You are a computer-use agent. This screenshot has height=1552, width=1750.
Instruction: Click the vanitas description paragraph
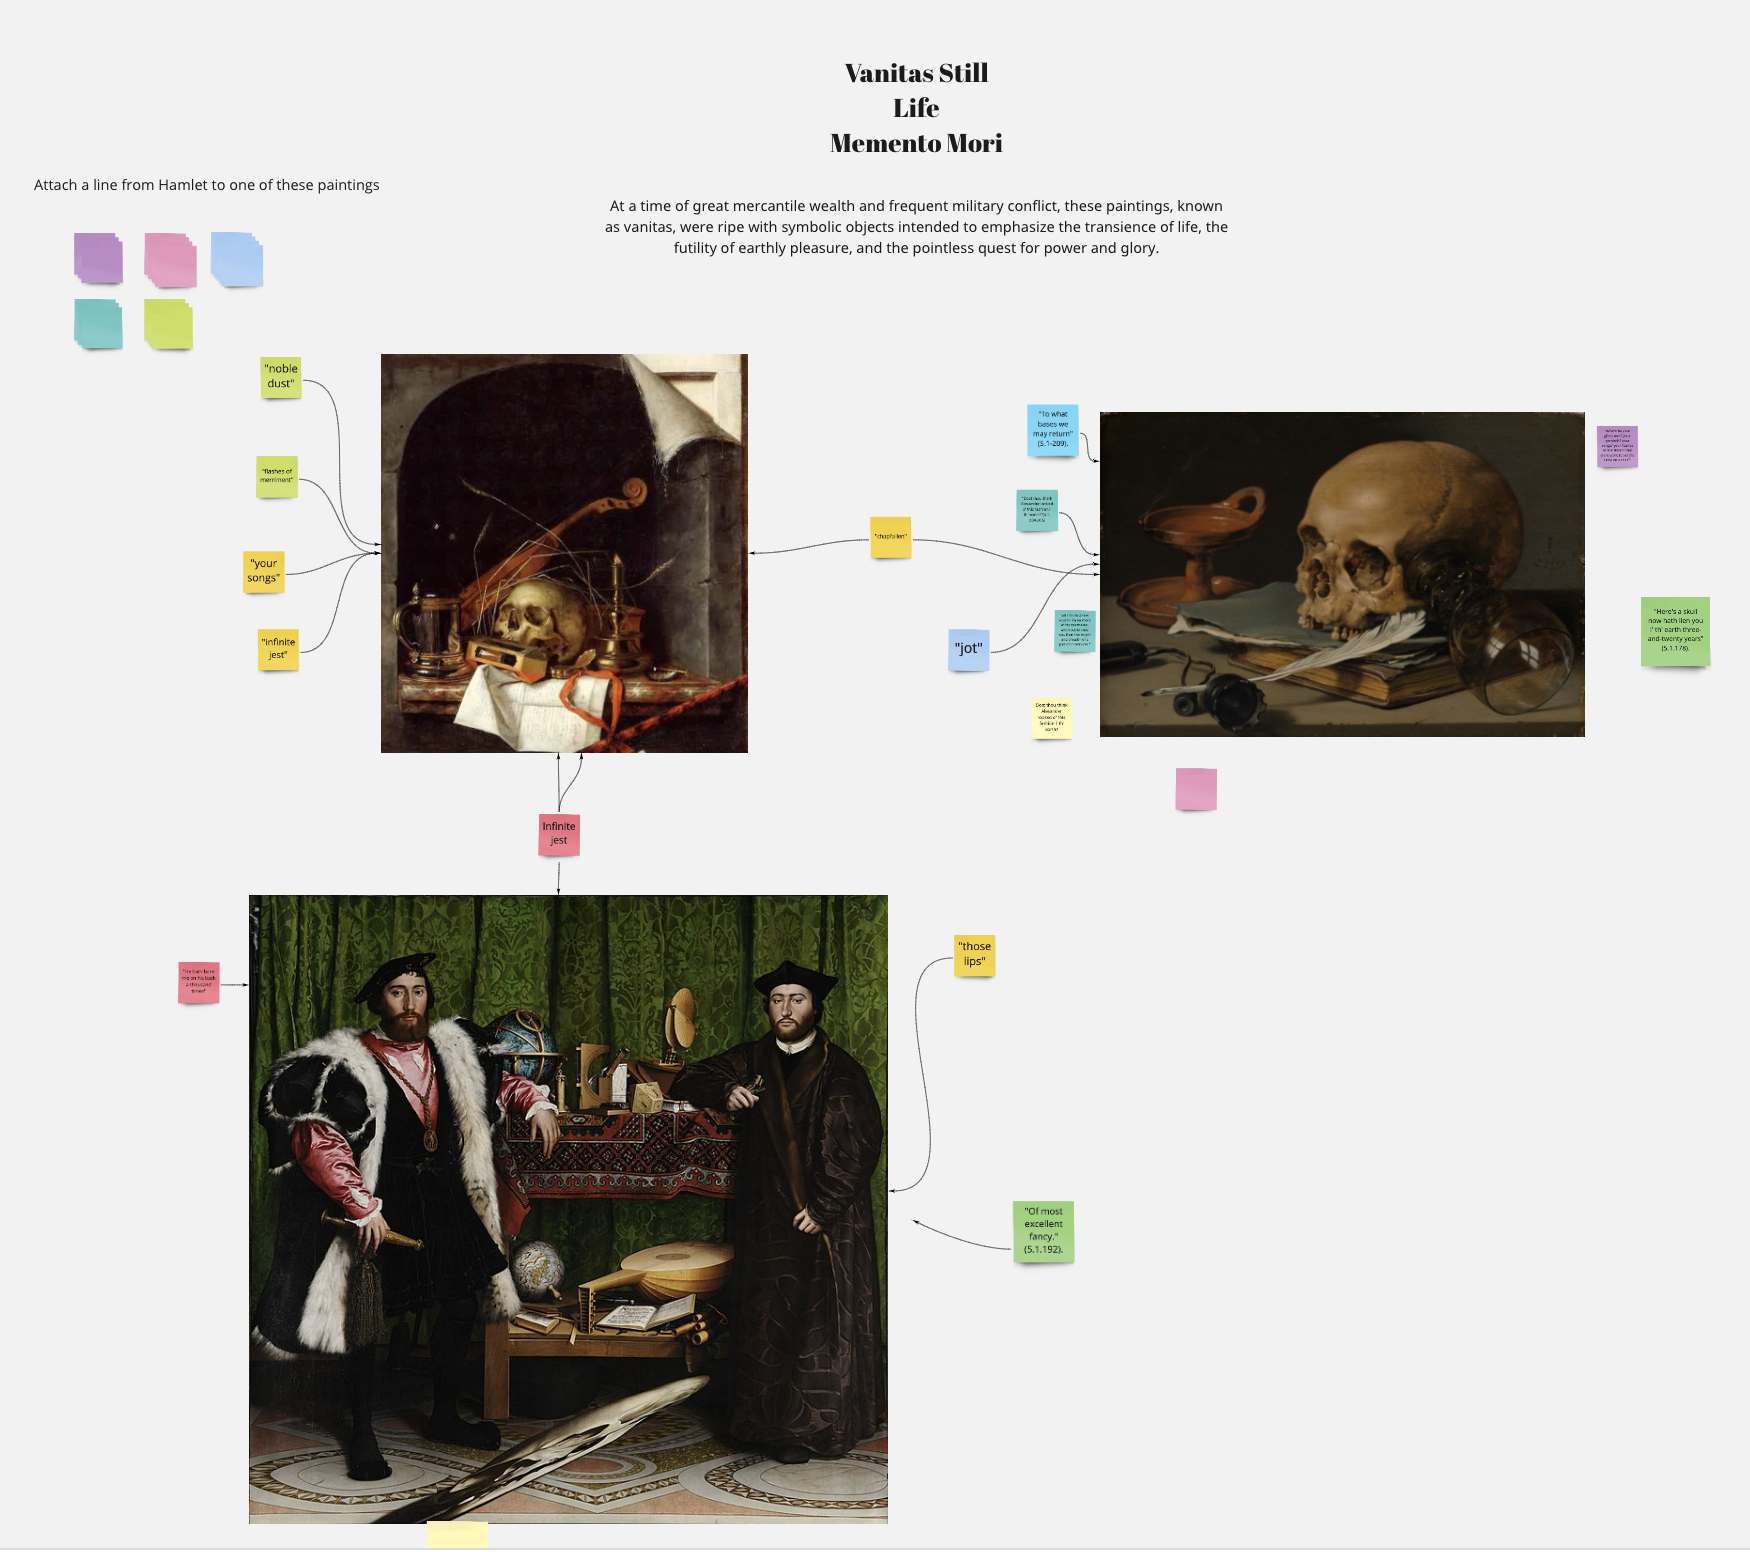coord(916,227)
